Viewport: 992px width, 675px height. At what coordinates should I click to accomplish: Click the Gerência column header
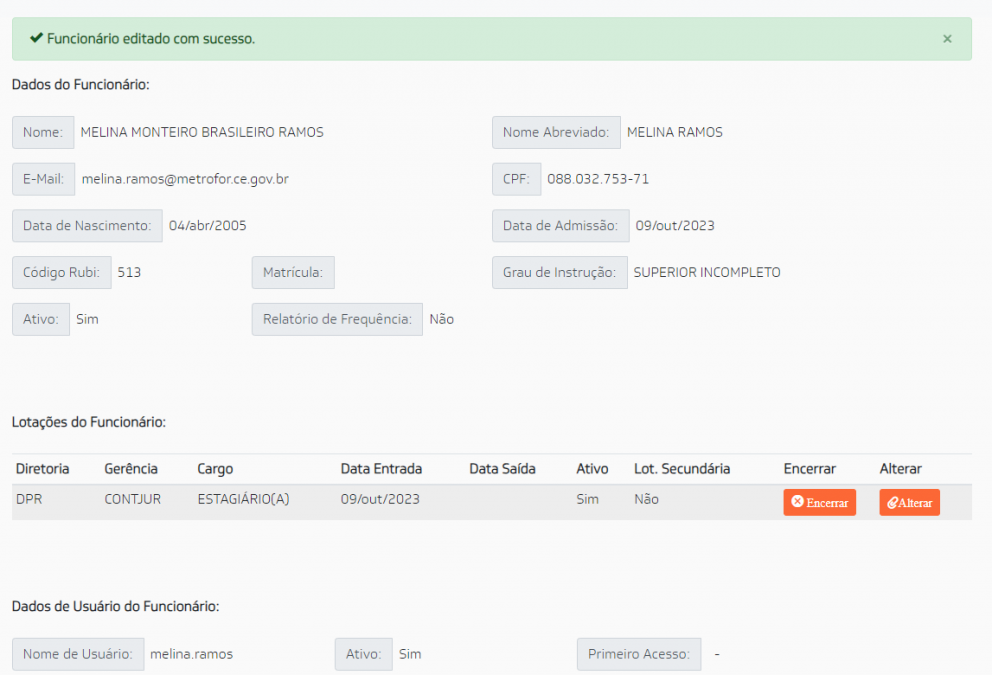[131, 469]
